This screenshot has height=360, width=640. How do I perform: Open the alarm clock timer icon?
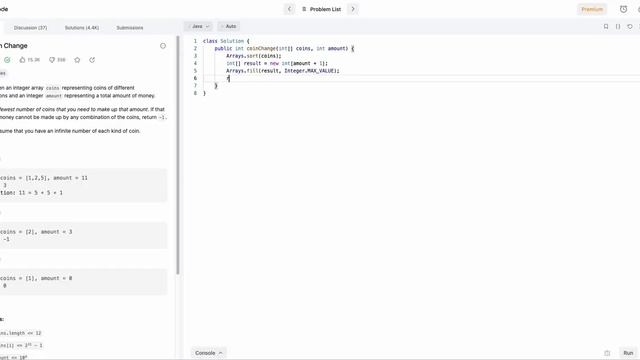point(623,9)
